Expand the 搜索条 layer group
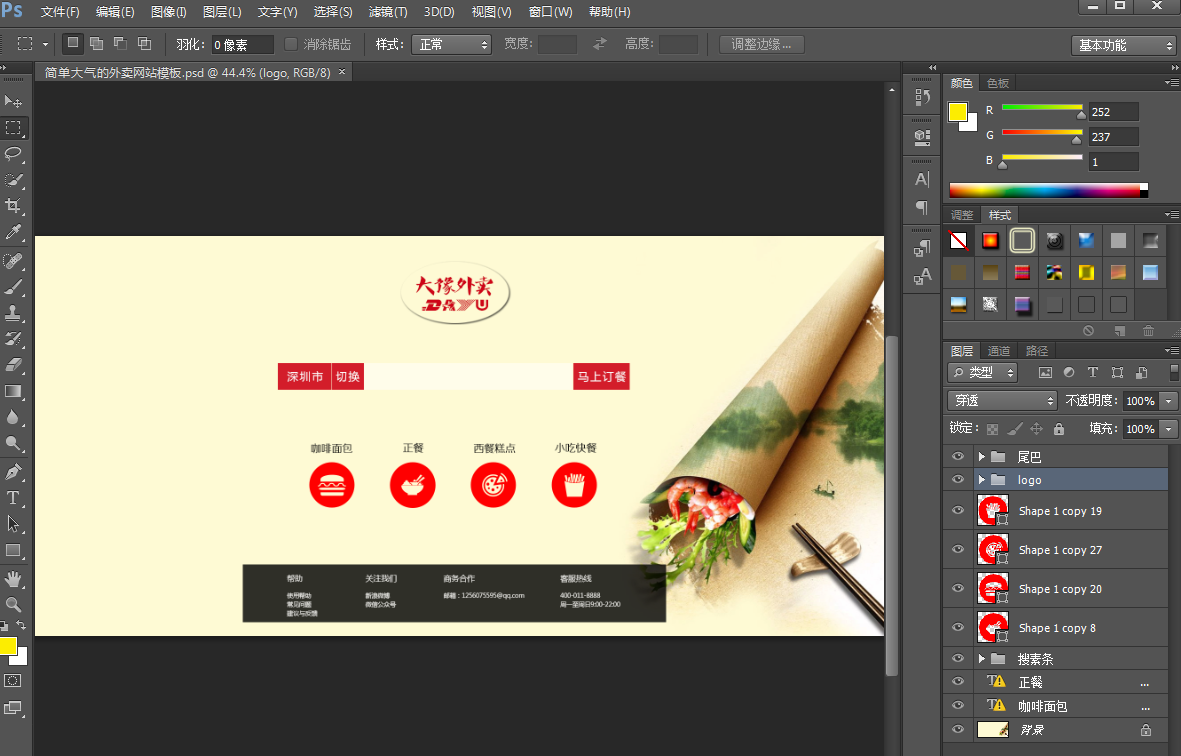The height and width of the screenshot is (756, 1181). point(982,659)
